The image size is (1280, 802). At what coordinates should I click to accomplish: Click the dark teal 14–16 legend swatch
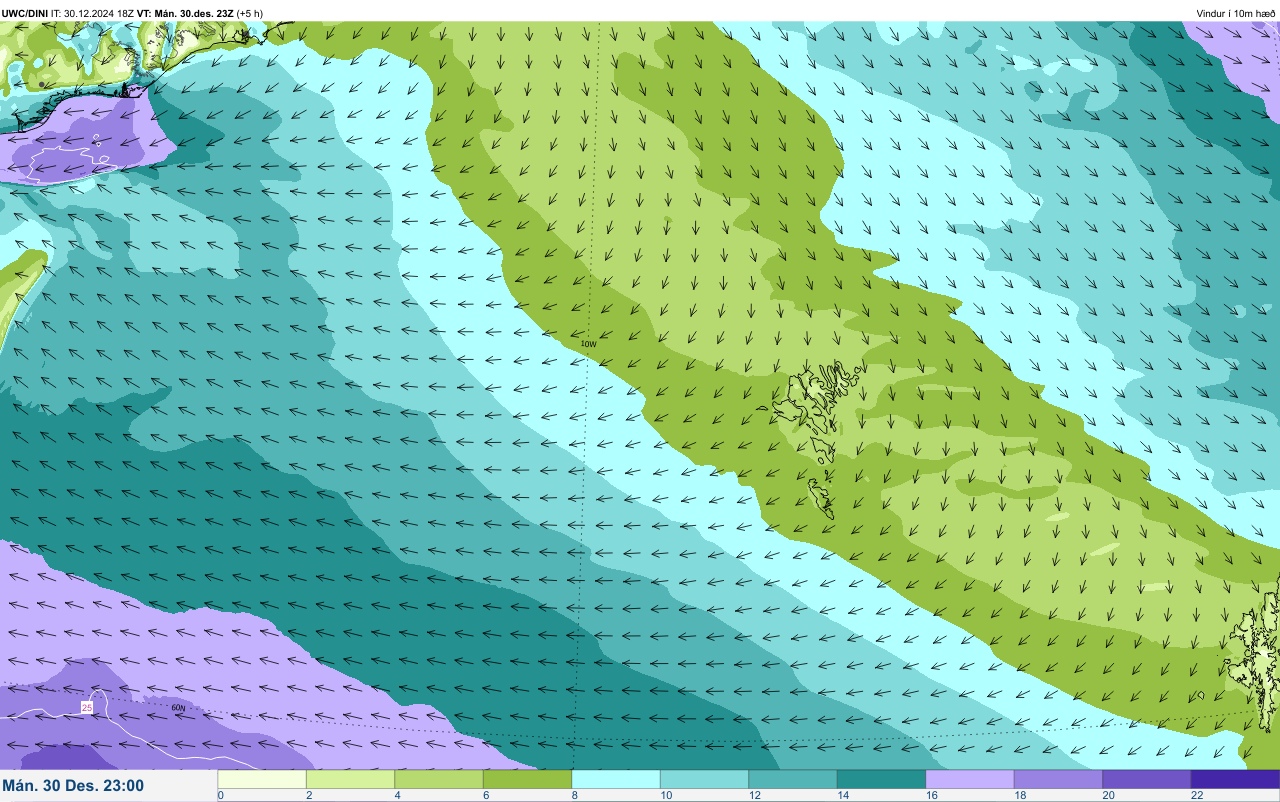881,779
